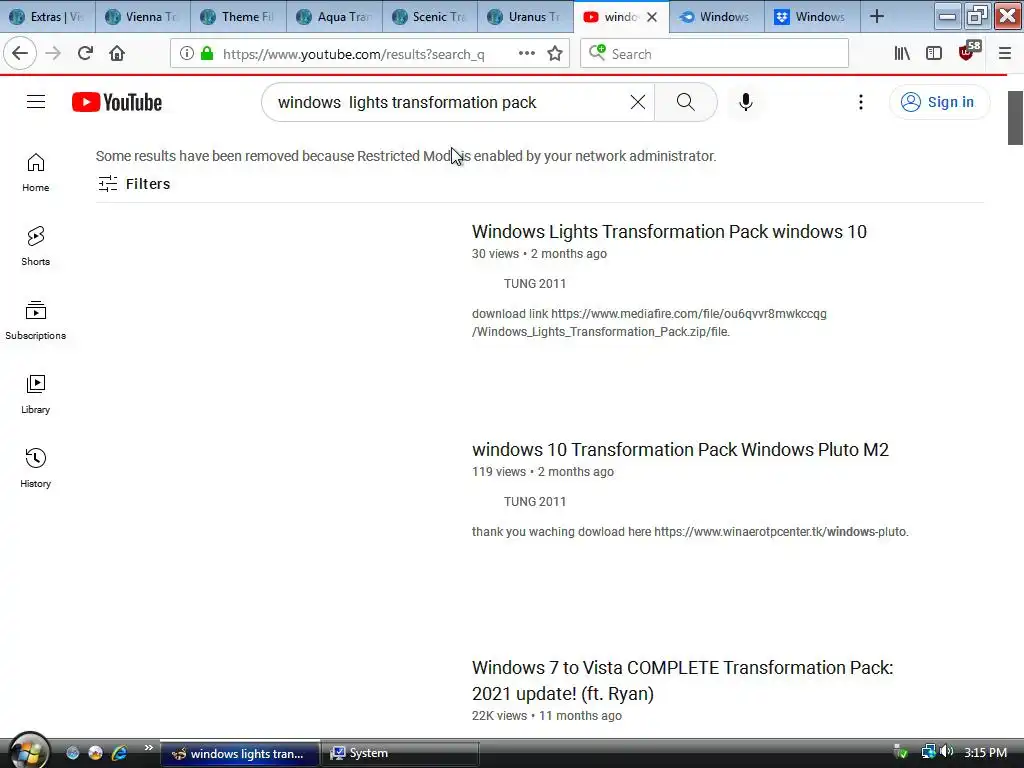1024x768 pixels.
Task: Click the 3:15 PM clock
Action: (985, 752)
